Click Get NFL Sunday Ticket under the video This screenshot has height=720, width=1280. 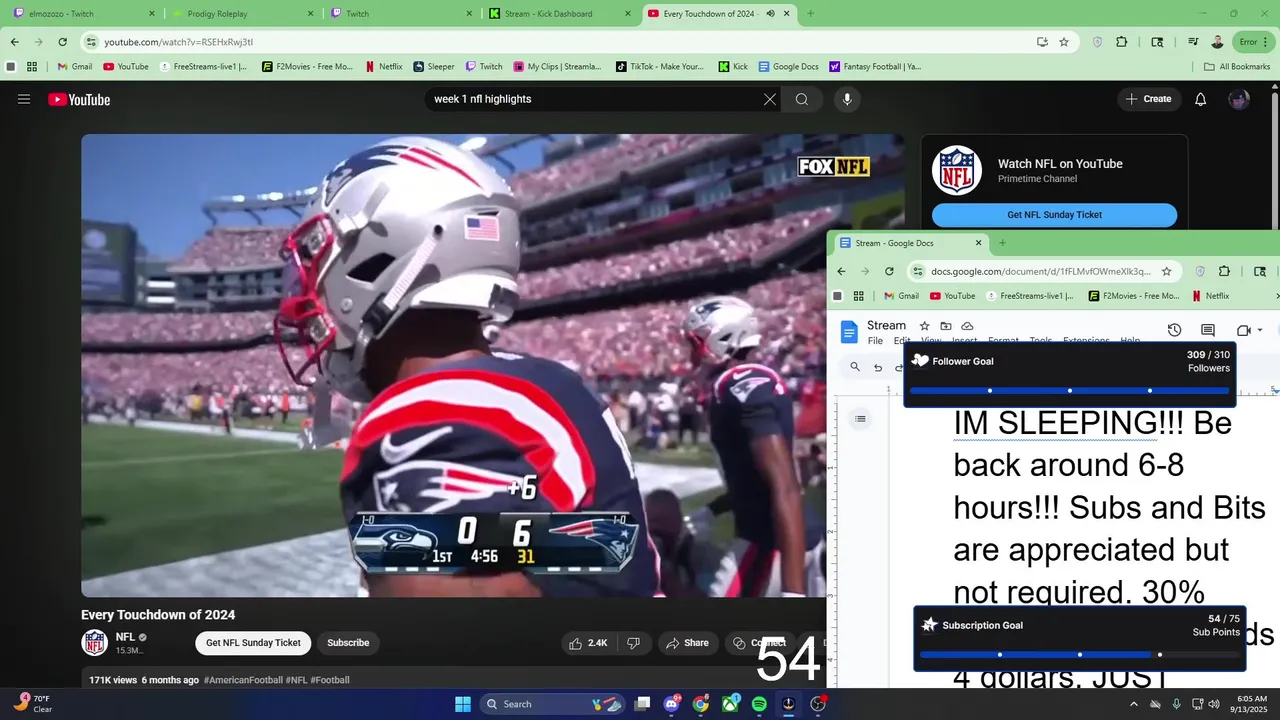point(253,643)
